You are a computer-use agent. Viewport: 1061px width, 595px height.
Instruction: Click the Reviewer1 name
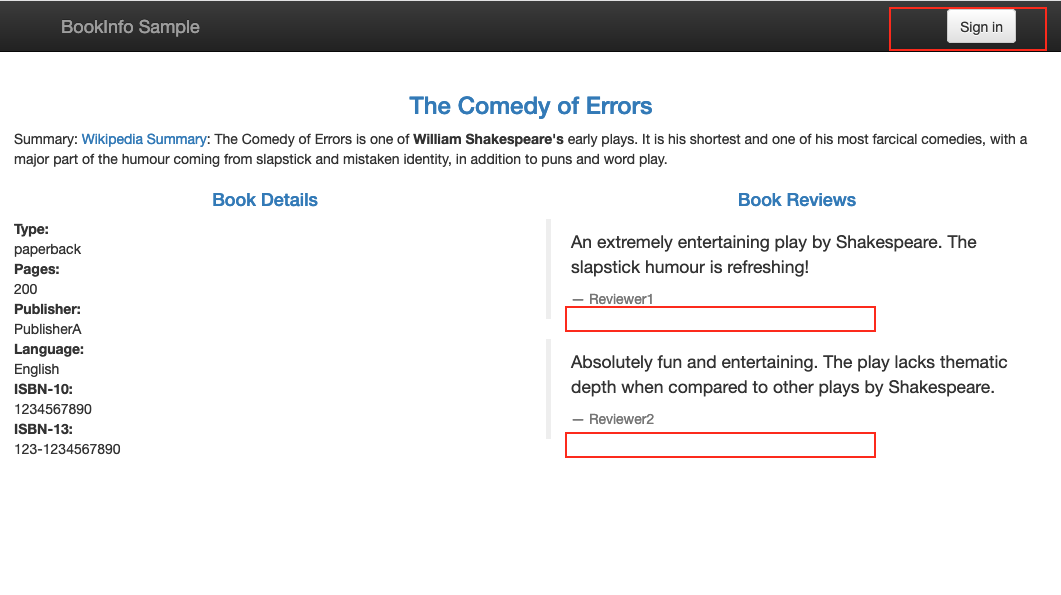click(x=620, y=299)
